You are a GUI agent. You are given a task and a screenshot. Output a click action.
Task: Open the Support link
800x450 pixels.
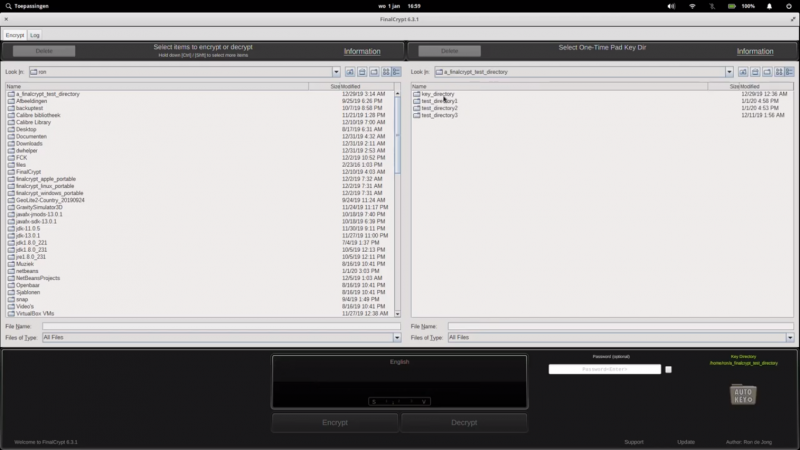[x=634, y=442]
